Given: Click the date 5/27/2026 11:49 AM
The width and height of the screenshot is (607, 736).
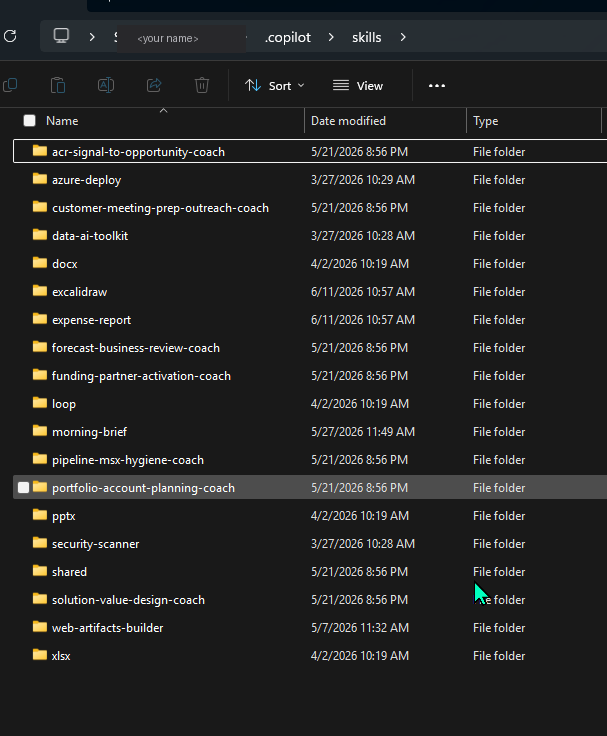Looking at the screenshot, I should pyautogui.click(x=363, y=432).
